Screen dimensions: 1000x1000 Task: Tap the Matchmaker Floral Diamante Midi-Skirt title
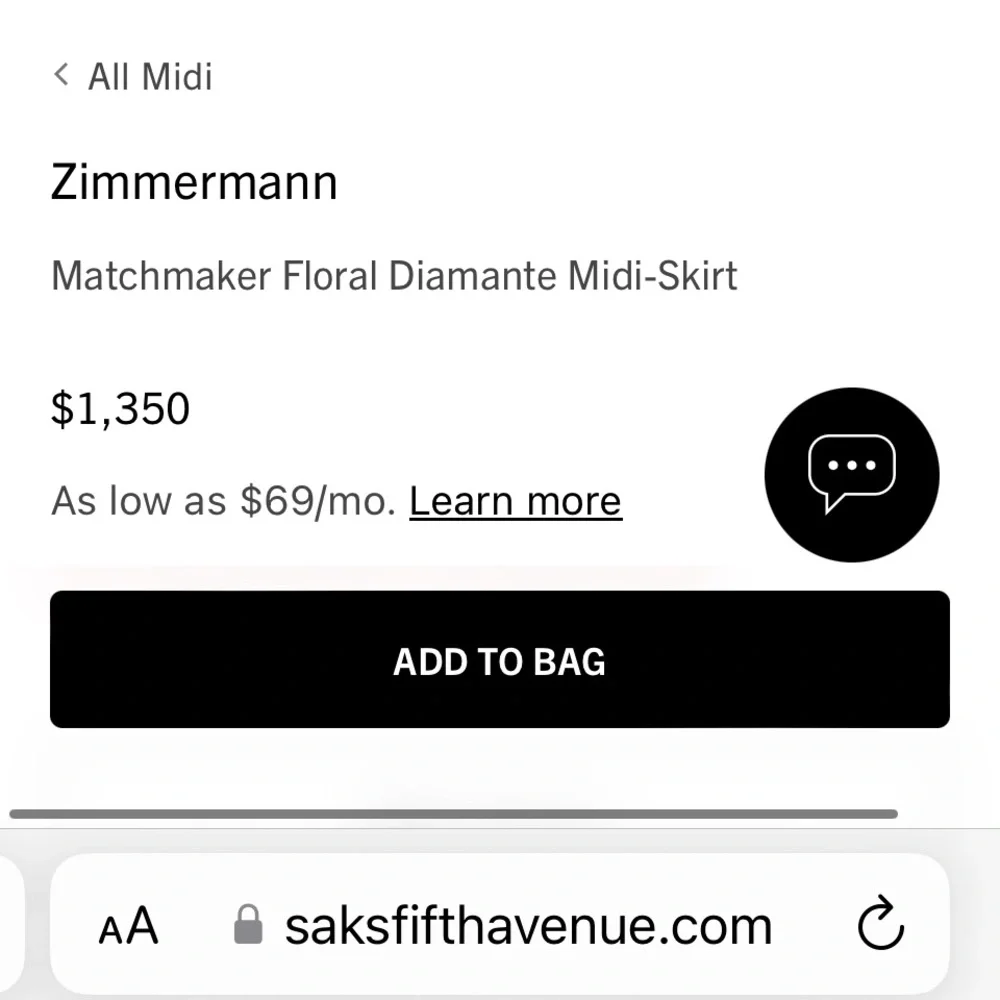pyautogui.click(x=394, y=277)
